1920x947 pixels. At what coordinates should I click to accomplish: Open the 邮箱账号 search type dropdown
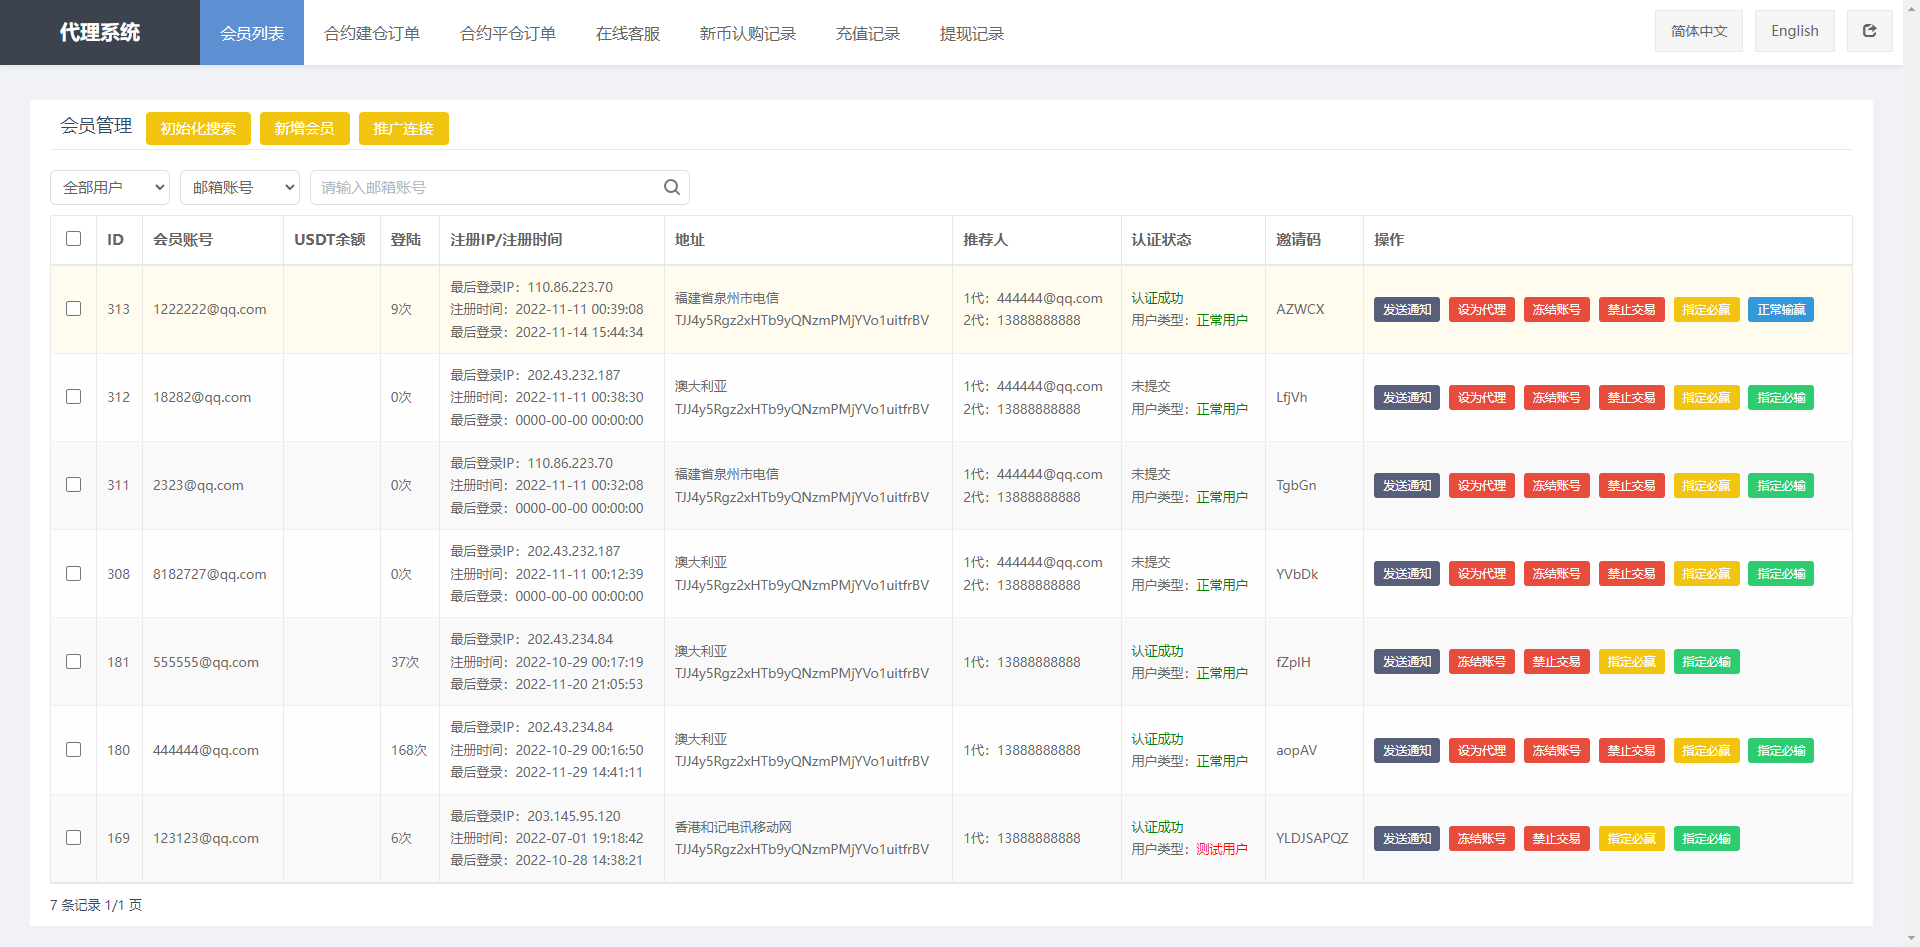(x=240, y=187)
